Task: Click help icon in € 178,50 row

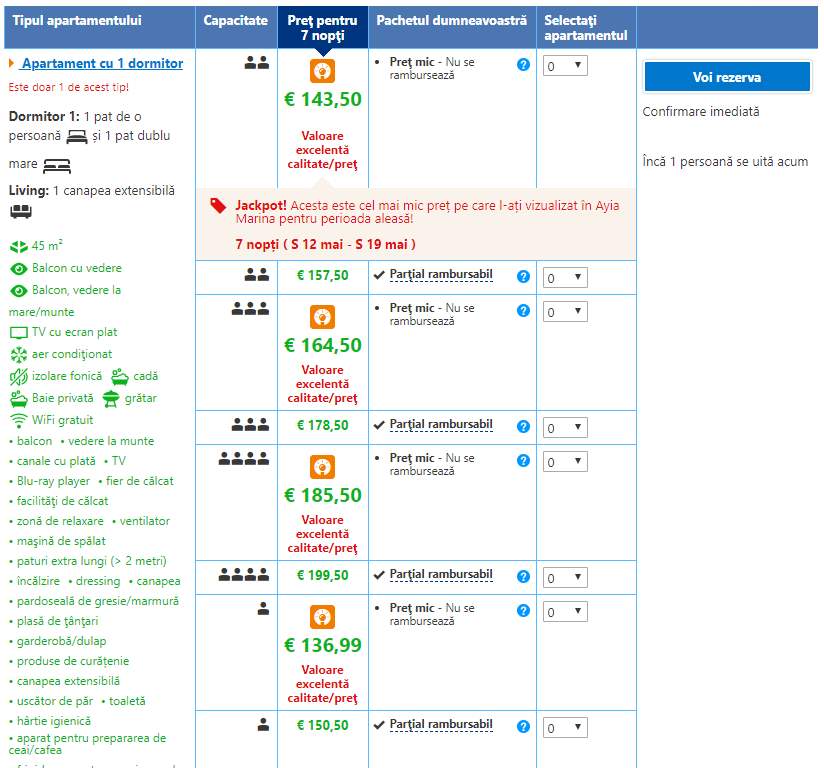Action: pyautogui.click(x=523, y=426)
